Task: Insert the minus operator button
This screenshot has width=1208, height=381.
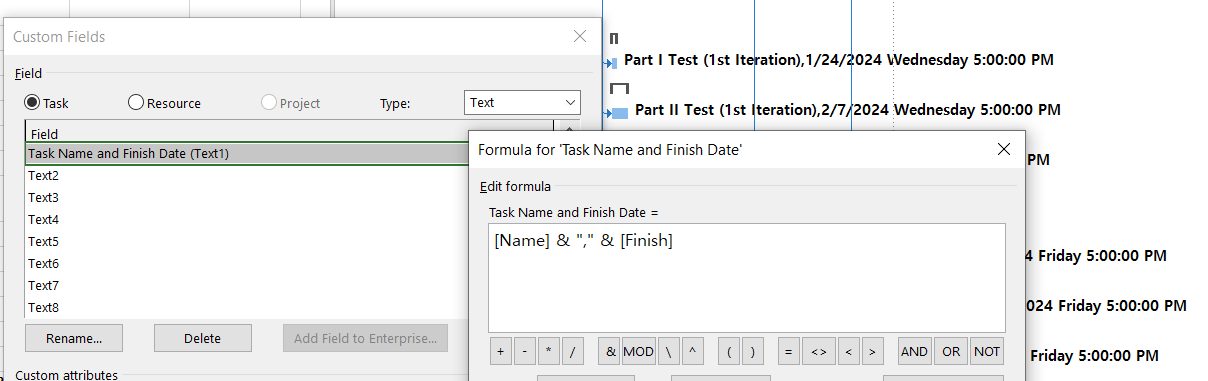Action: tap(525, 352)
